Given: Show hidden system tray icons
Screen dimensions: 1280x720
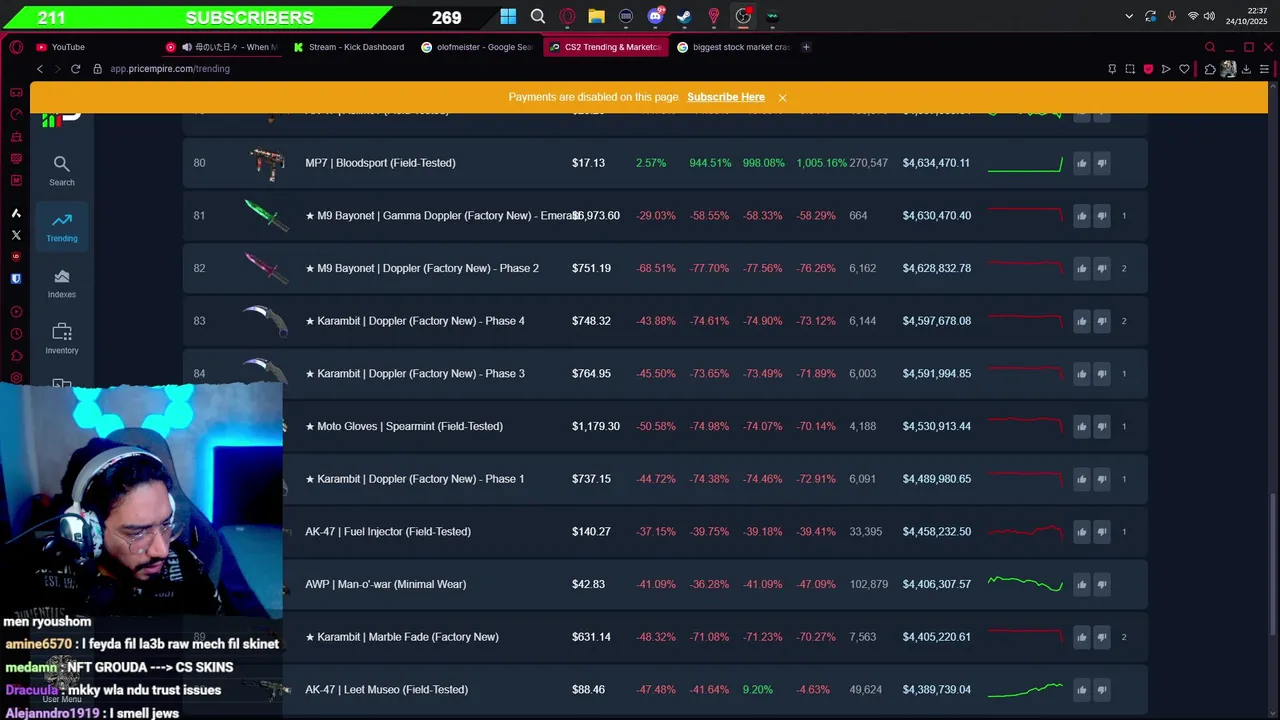Looking at the screenshot, I should tap(1129, 16).
